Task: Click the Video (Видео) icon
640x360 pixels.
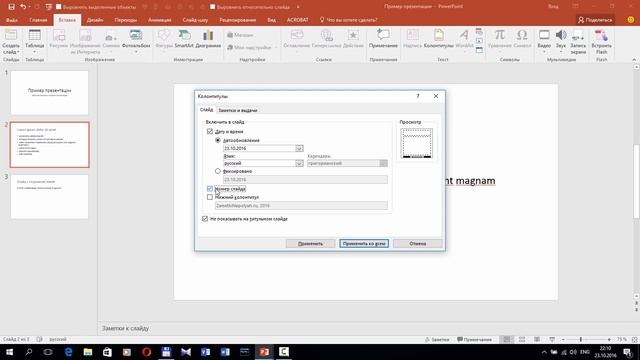Action: [x=544, y=35]
